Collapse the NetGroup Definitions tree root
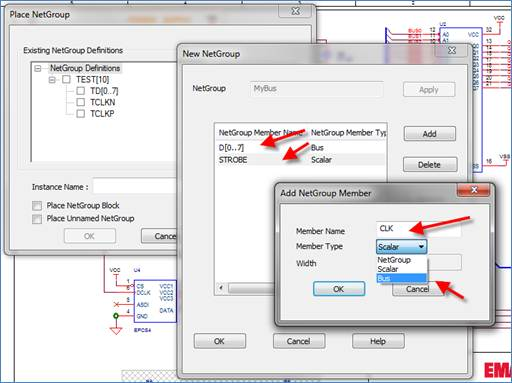The width and height of the screenshot is (512, 383). click(x=38, y=68)
